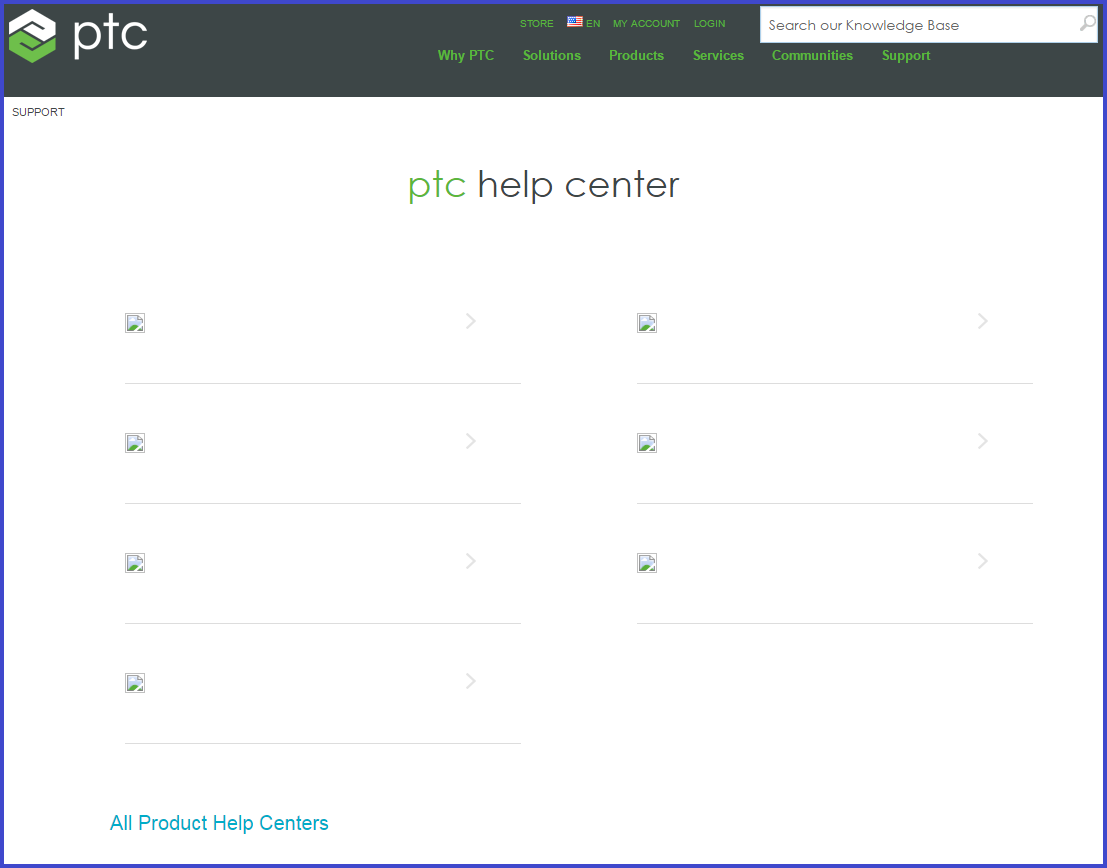Screen dimensions: 1107x868
Task: Click the chevron in the third left card
Action: tap(471, 561)
